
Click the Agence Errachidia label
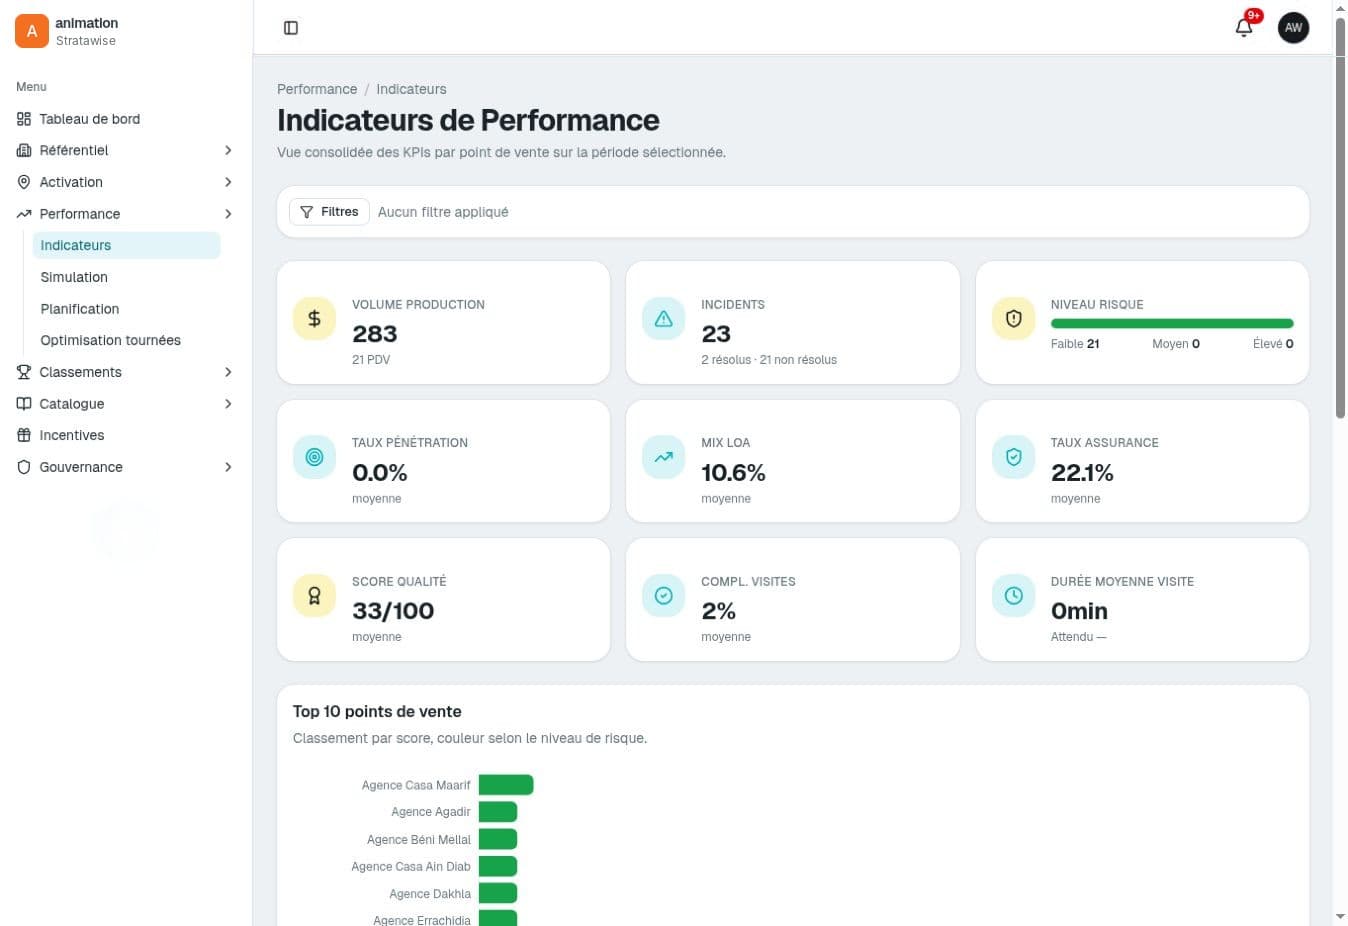(422, 920)
